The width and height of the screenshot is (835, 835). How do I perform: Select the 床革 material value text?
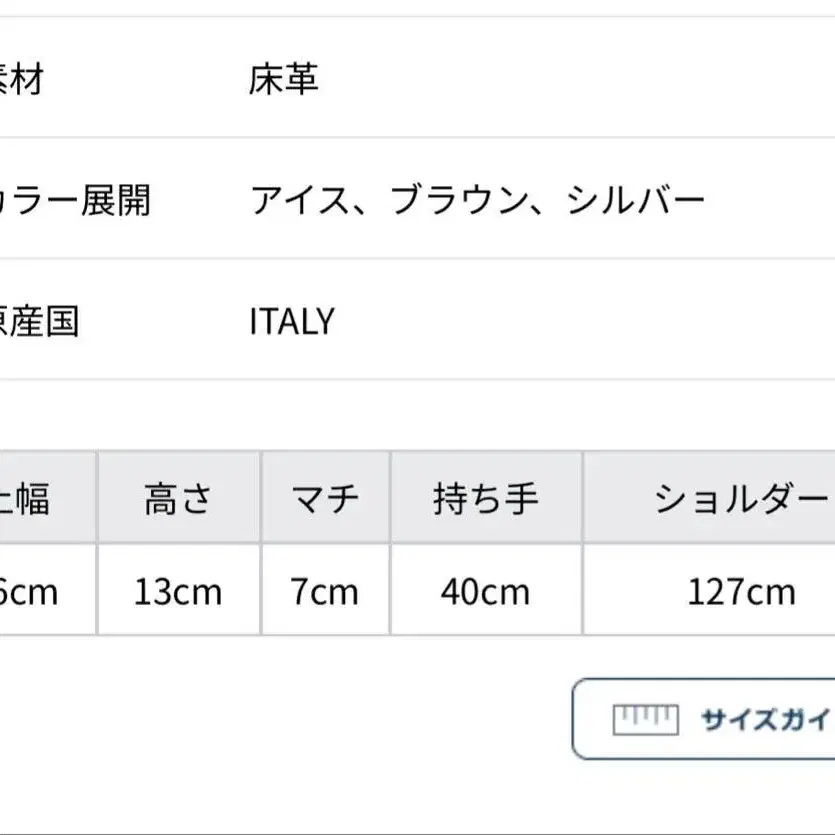(284, 79)
